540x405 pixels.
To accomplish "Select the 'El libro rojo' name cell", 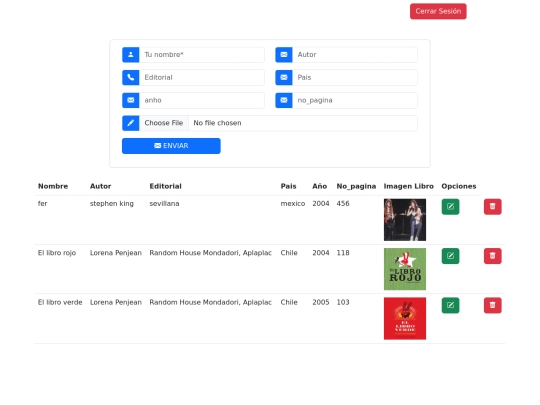I will tap(57, 253).
